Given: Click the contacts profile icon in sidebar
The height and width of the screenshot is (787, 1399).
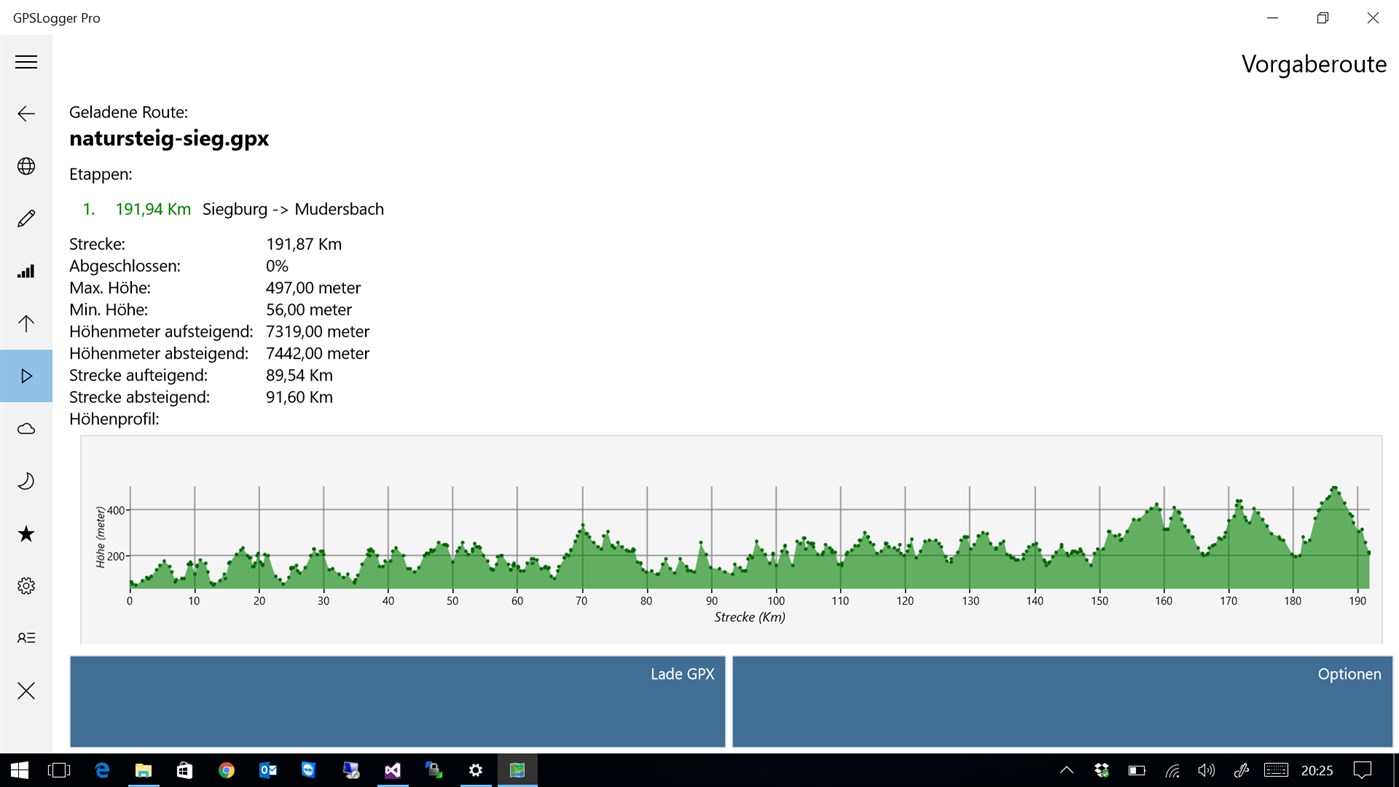Looking at the screenshot, I should (x=26, y=638).
